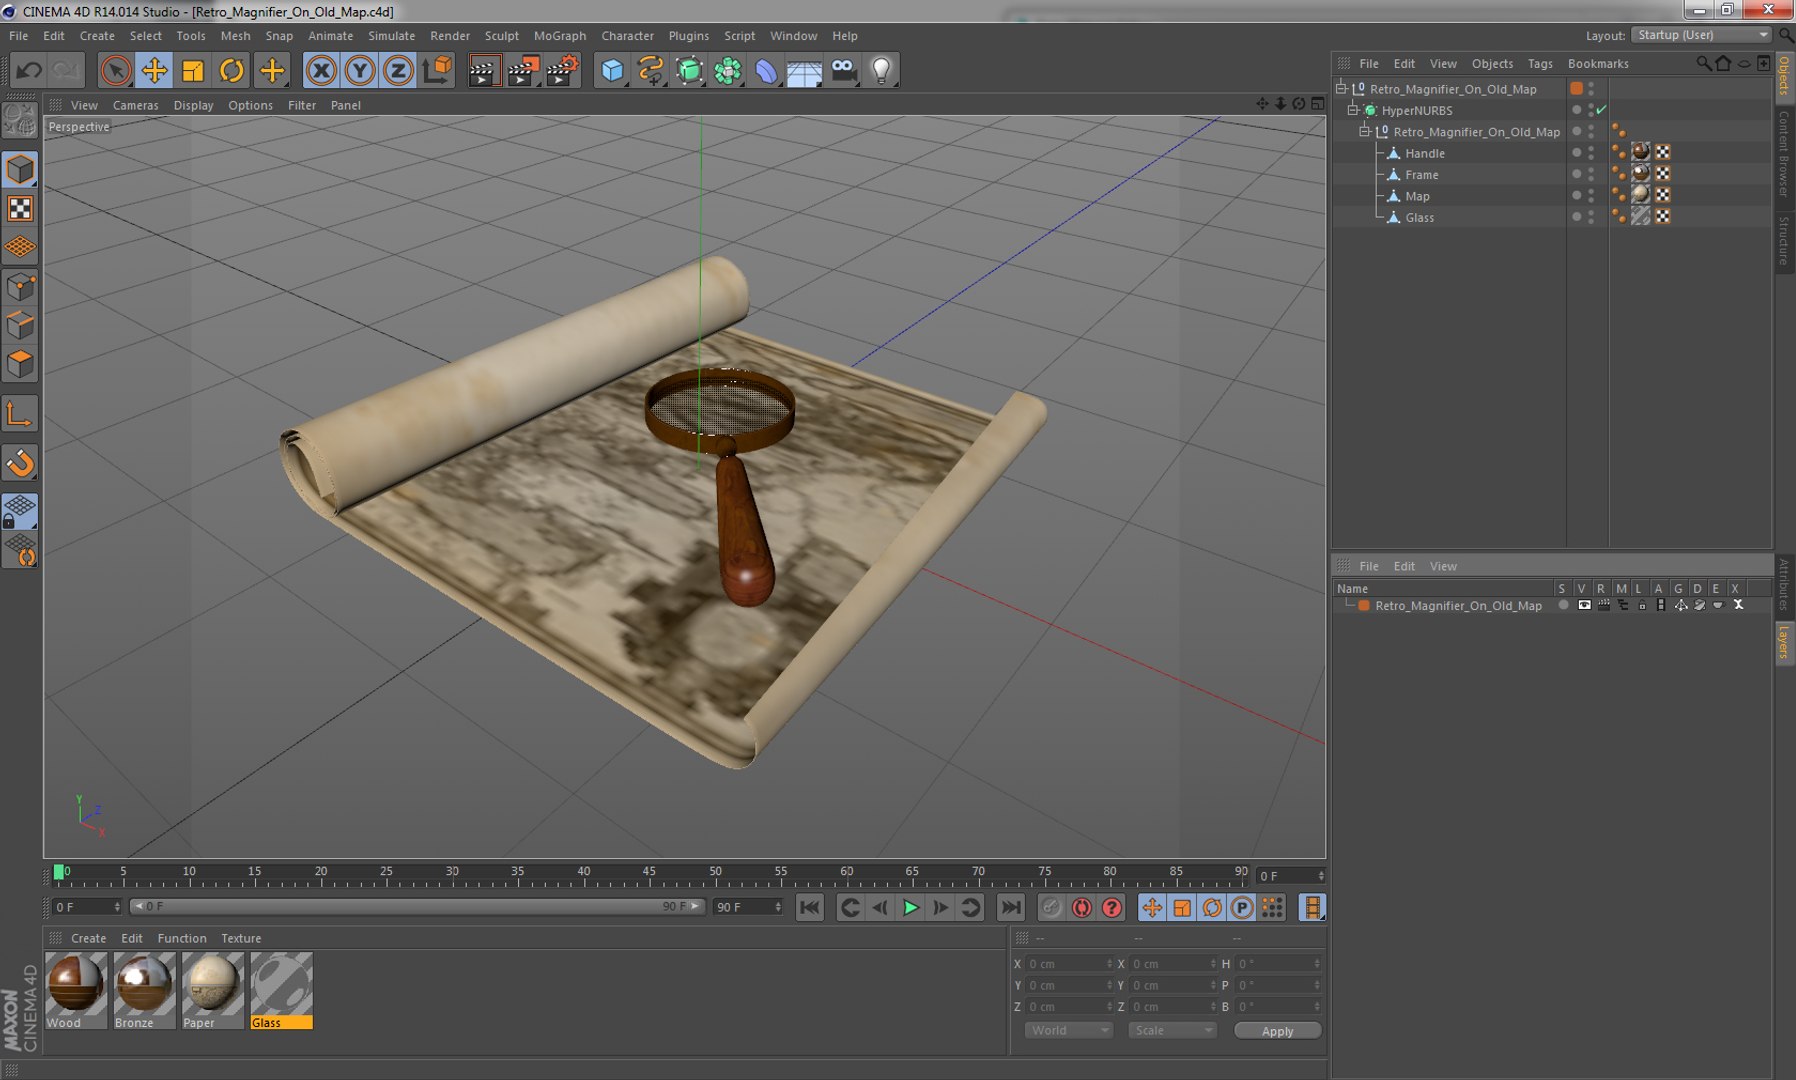Toggle HyperNURBS green enable checkmark

click(x=1601, y=110)
